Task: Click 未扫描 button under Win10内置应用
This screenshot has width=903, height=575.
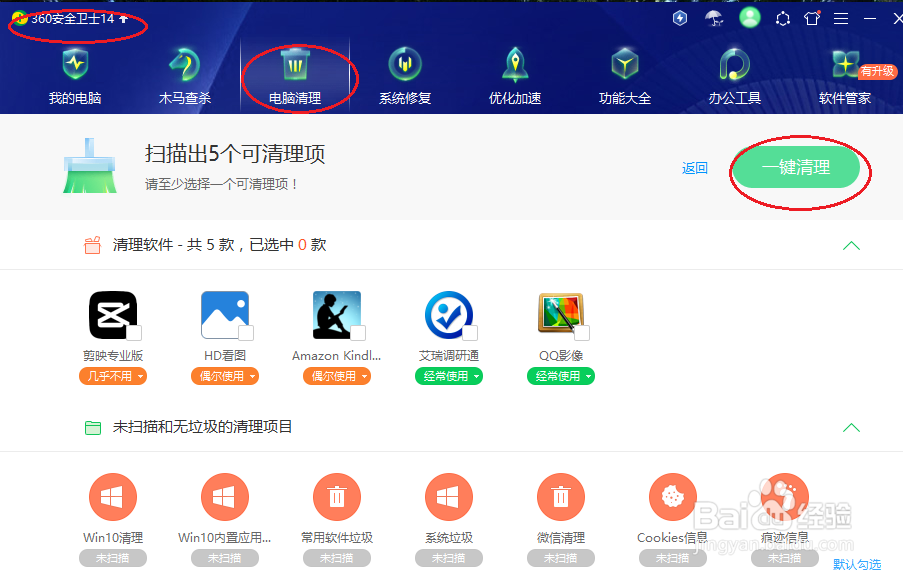Action: tap(225, 558)
